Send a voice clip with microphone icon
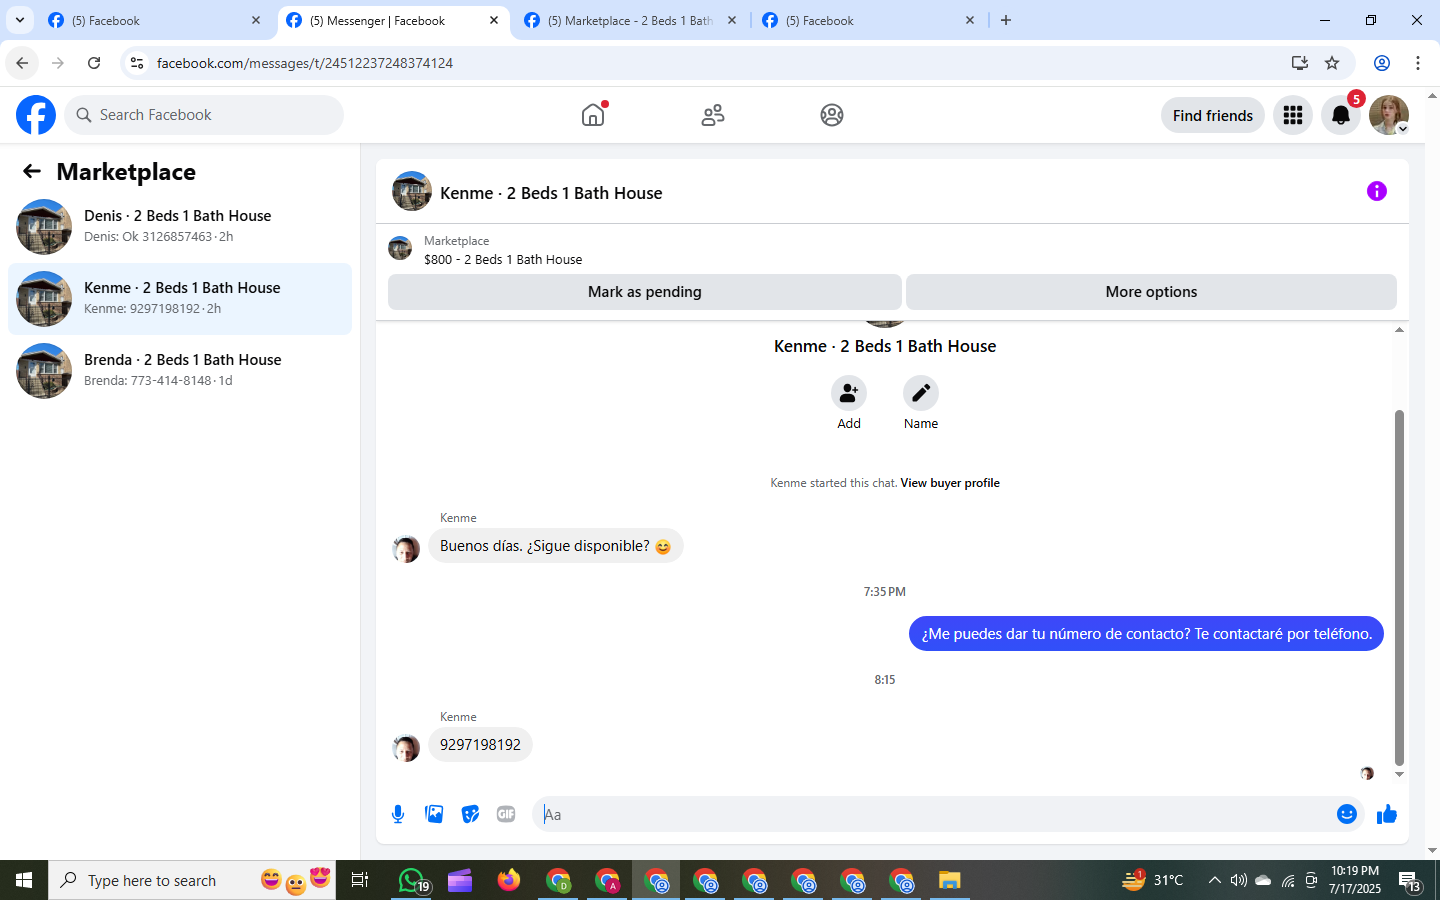 coord(398,814)
